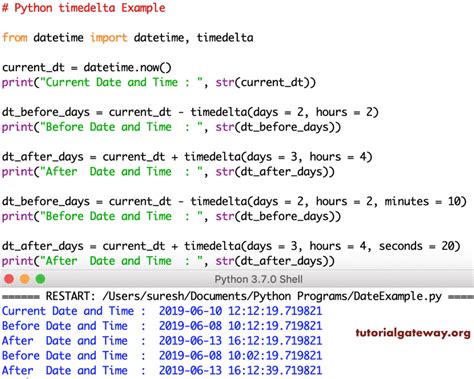Click output '2019-06-08 10:12:19.719821'
Image resolution: width=474 pixels, height=379 pixels.
(x=240, y=326)
